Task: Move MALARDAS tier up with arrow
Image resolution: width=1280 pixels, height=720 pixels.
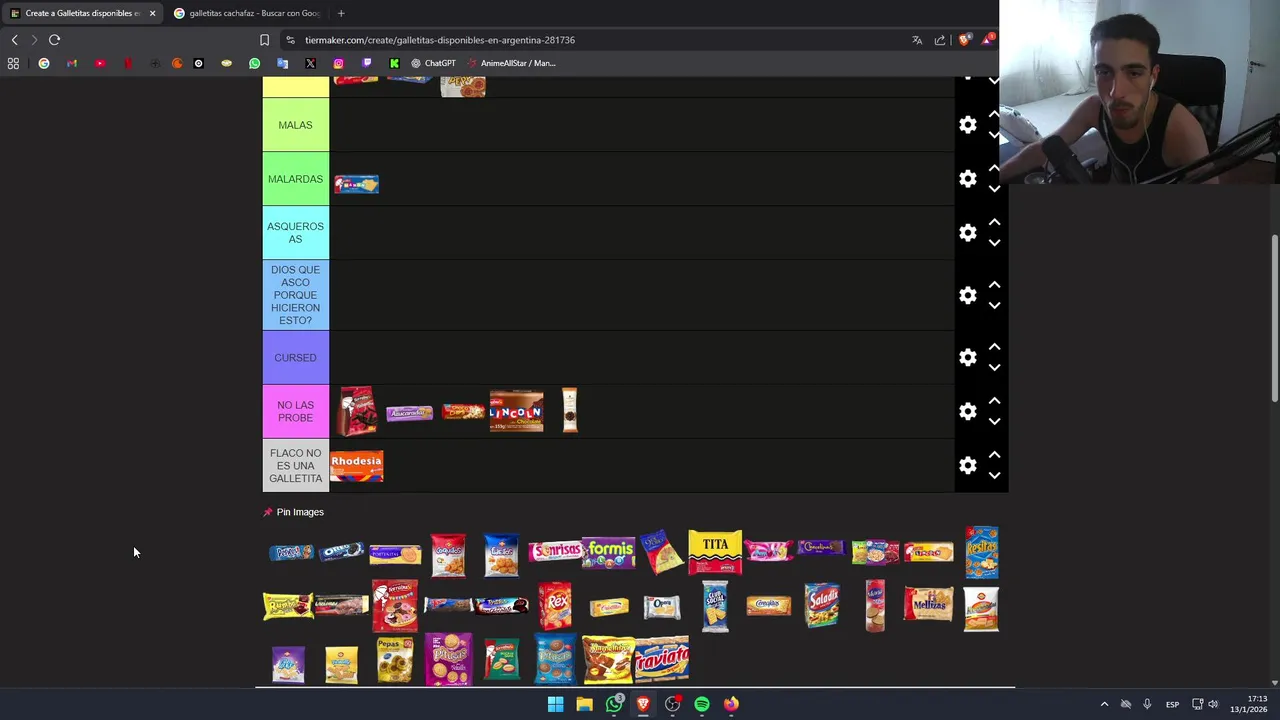Action: [x=994, y=169]
